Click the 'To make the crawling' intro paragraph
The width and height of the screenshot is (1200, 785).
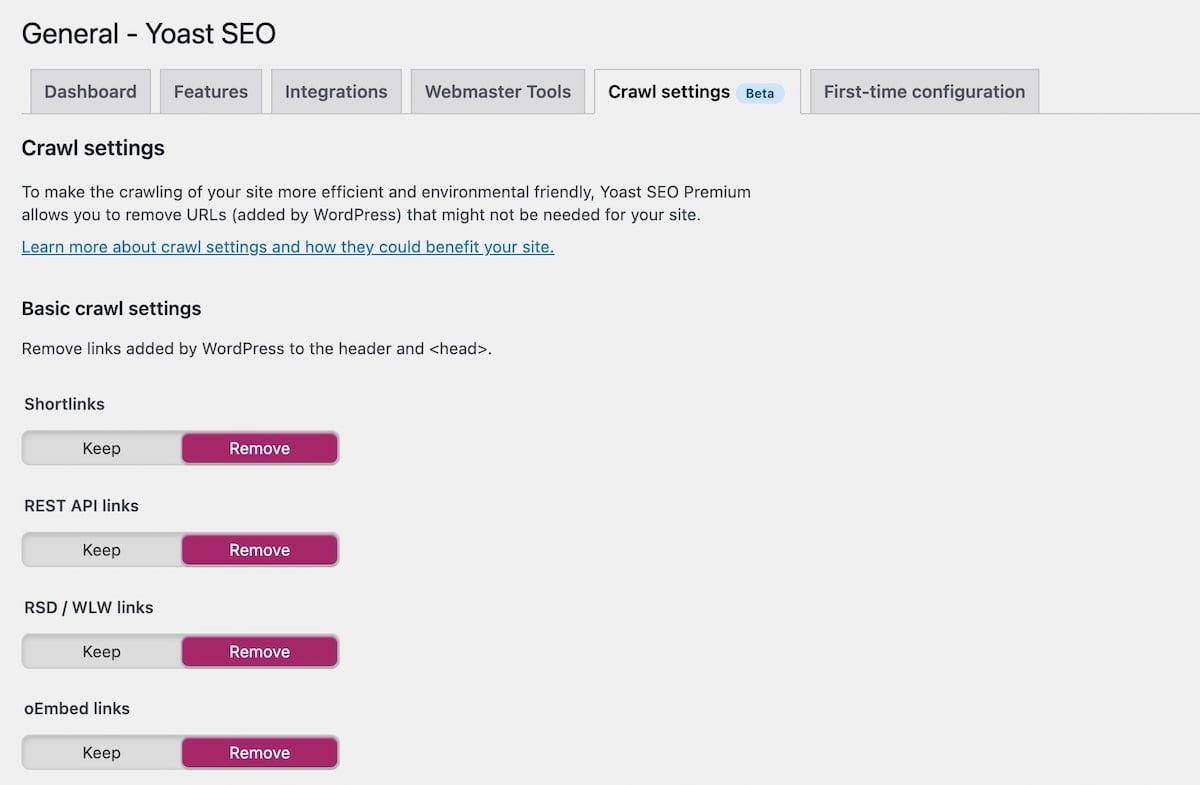click(x=386, y=203)
